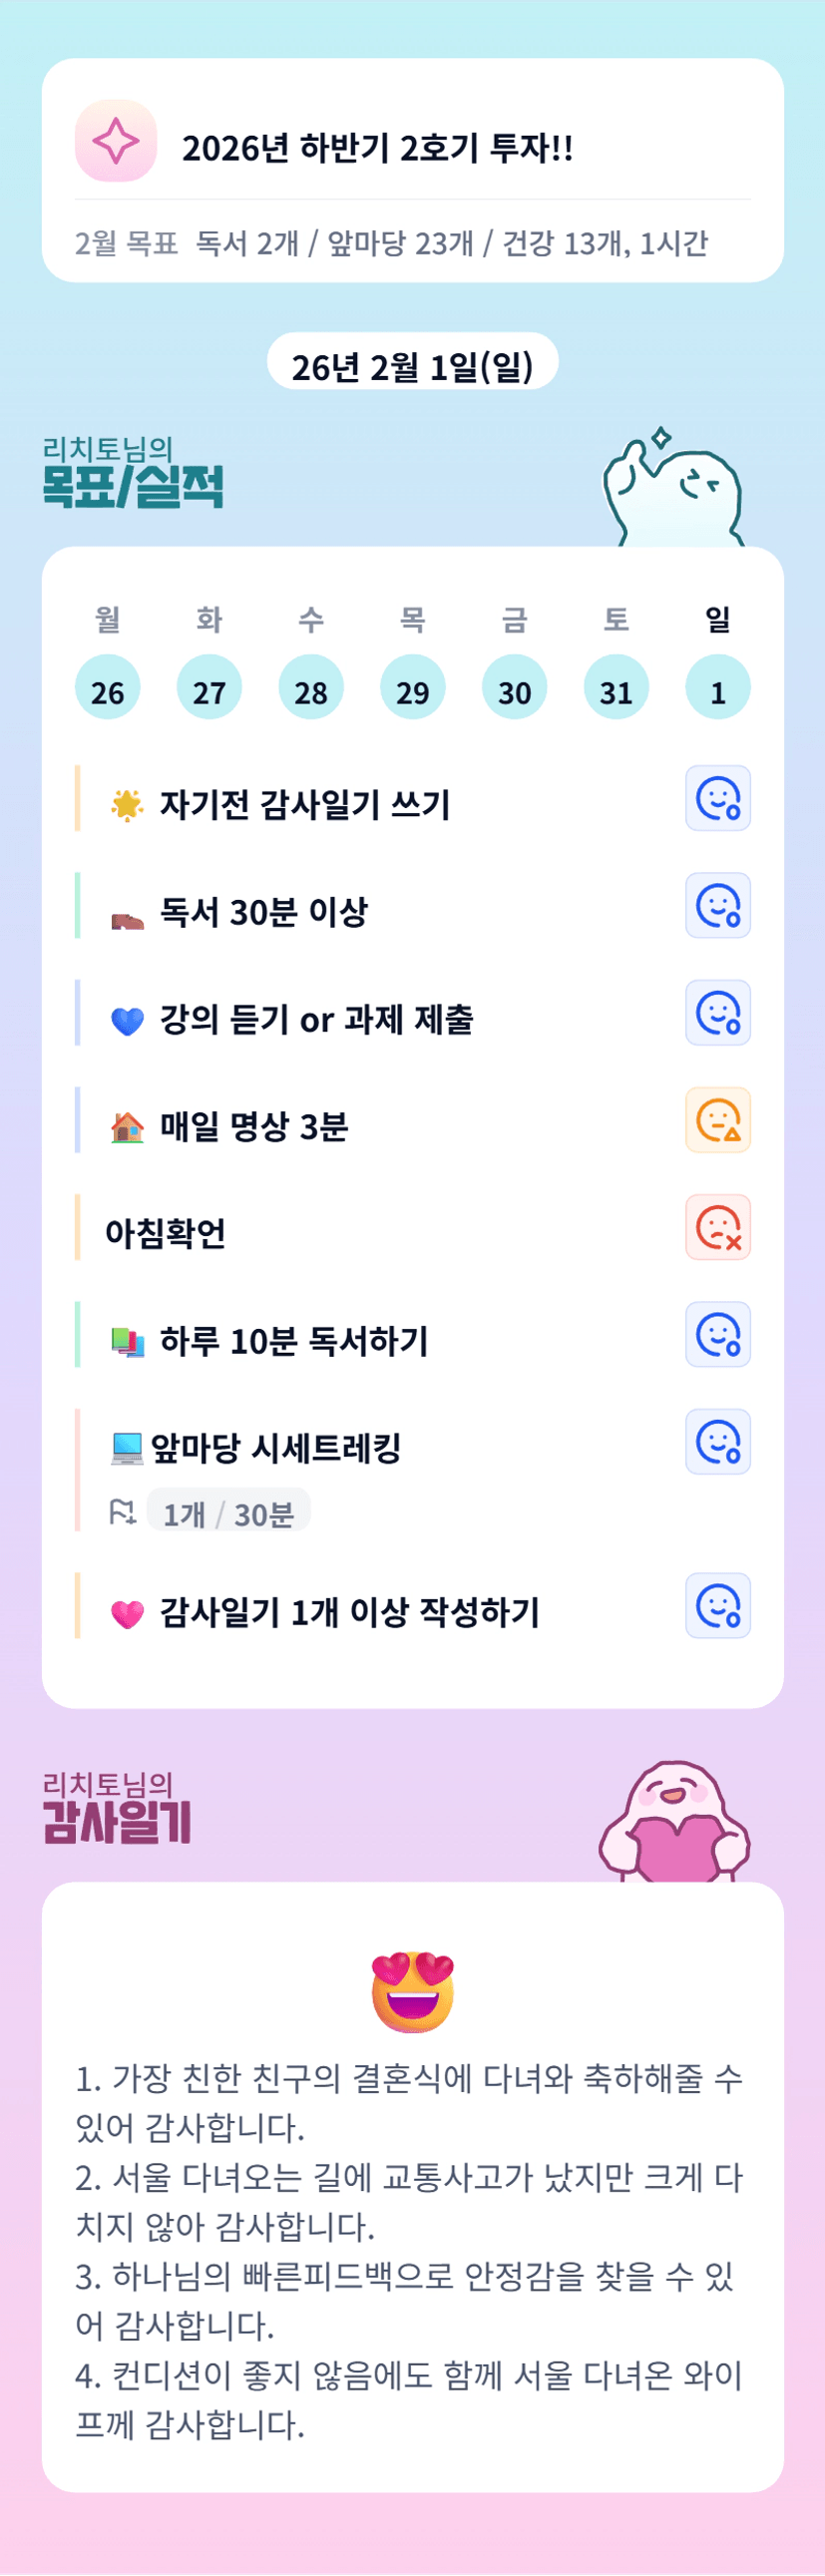Image resolution: width=825 pixels, height=2576 pixels.
Task: Select Saturday the 31st date circle
Action: tap(616, 688)
